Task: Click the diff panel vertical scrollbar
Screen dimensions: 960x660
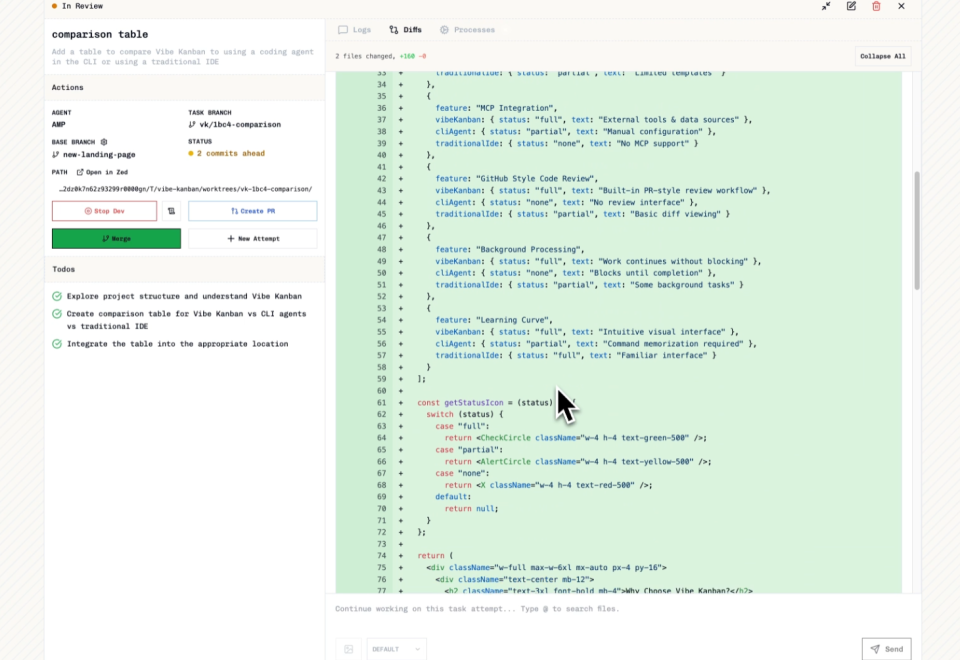Action: coord(917,231)
